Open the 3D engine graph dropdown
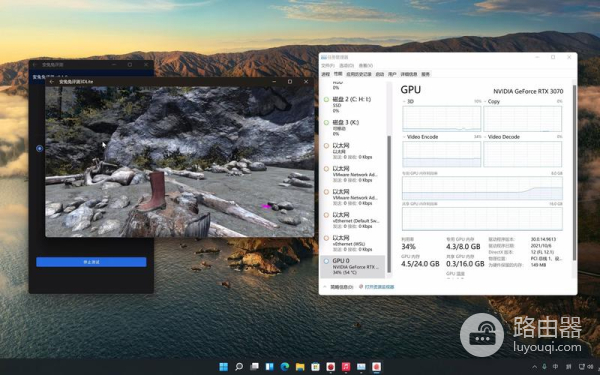600x375 pixels. point(405,101)
